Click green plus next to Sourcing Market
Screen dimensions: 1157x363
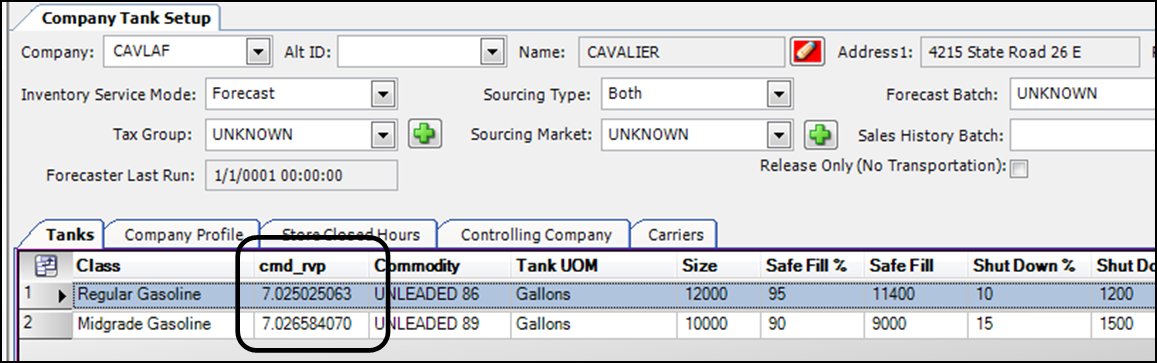point(819,134)
